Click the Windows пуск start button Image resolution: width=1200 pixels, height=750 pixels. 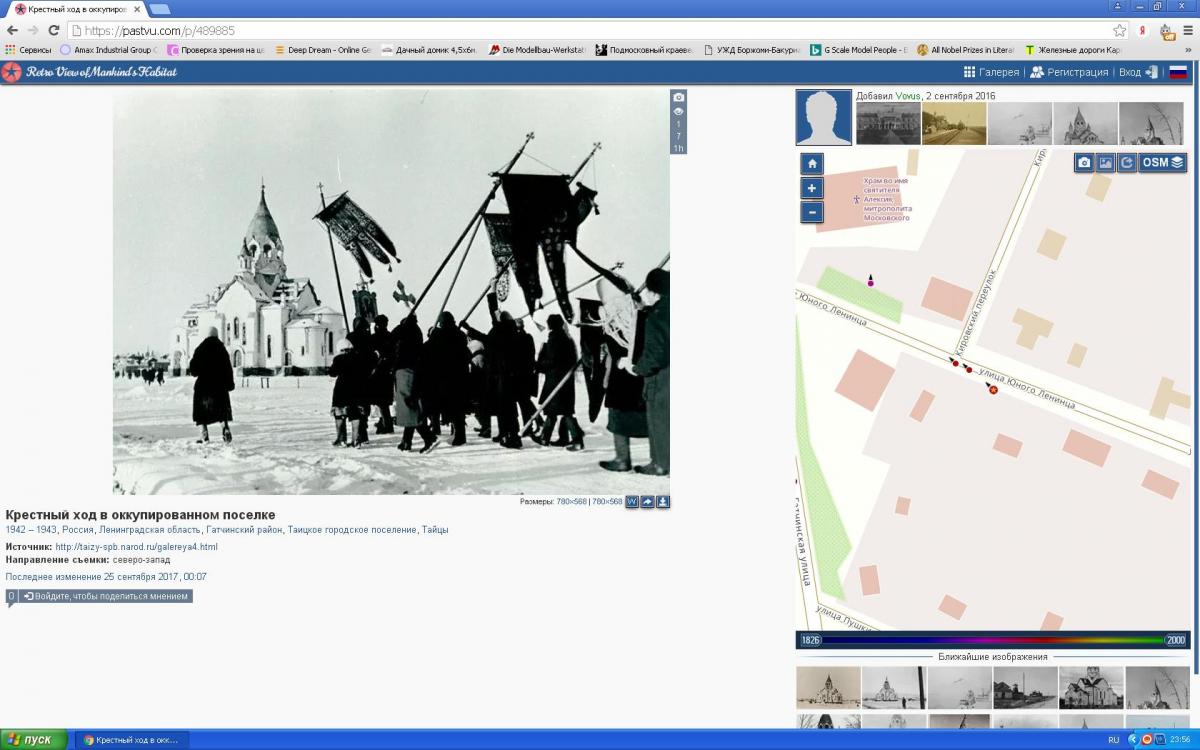click(34, 740)
